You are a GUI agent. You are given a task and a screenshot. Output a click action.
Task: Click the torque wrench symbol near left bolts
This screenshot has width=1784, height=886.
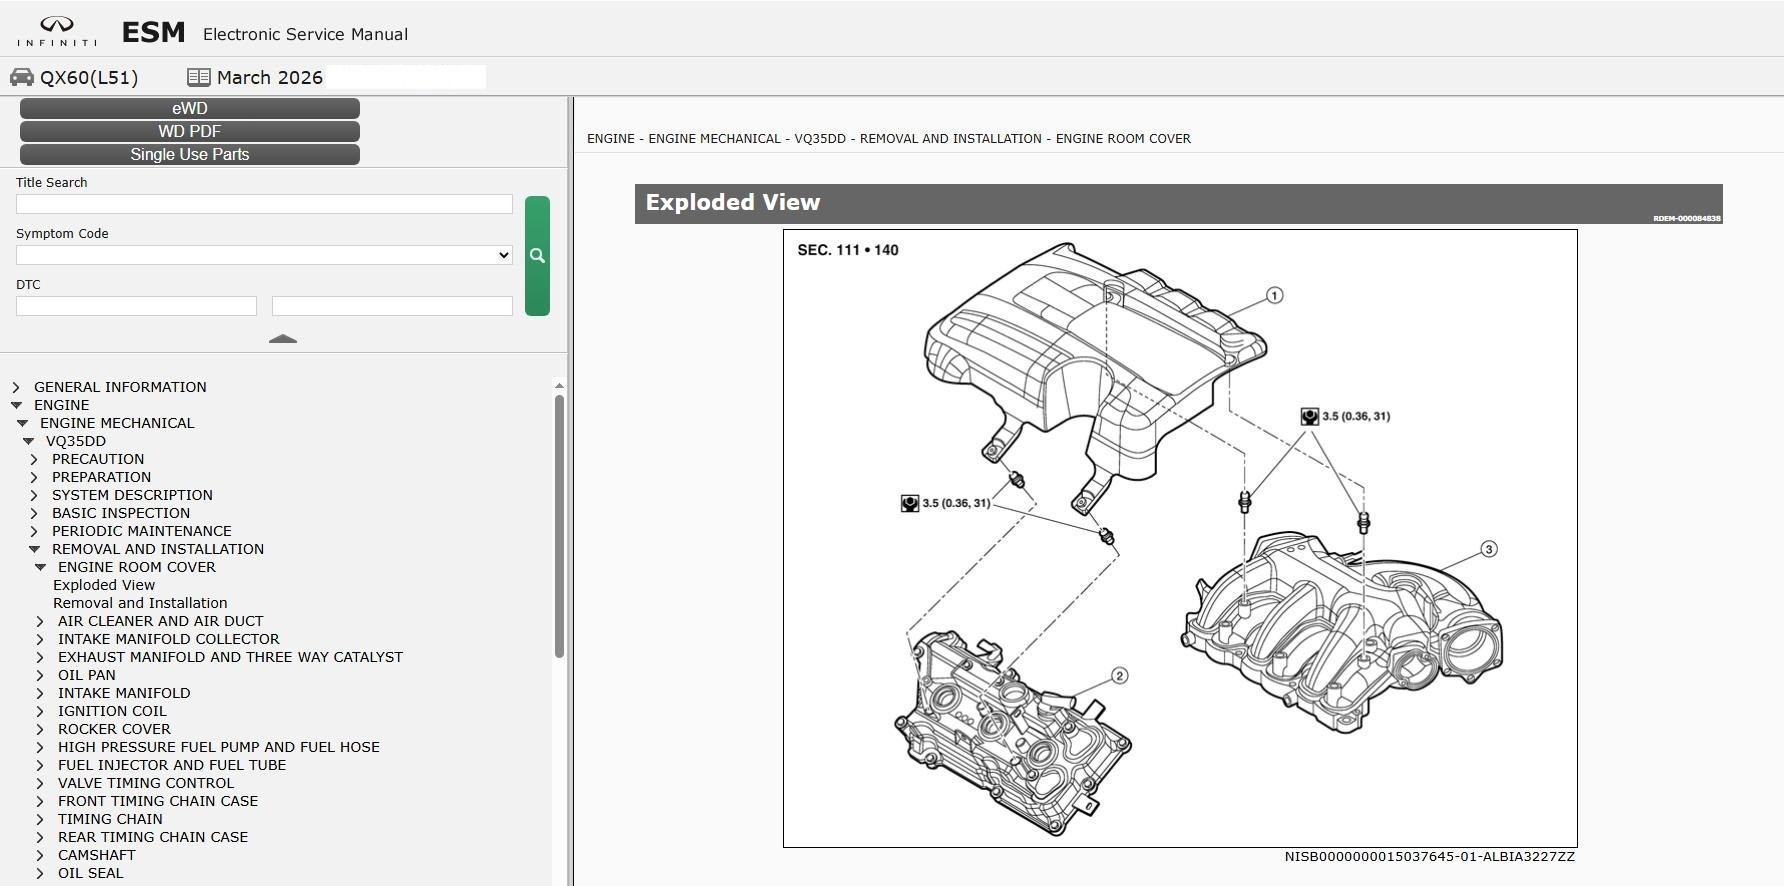[909, 503]
